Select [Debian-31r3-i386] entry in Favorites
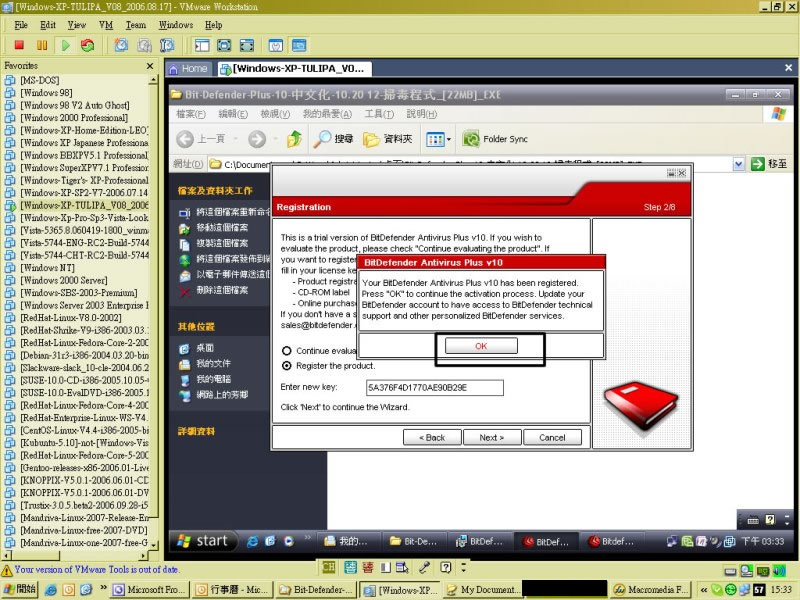Viewport: 800px width, 600px height. (84, 355)
